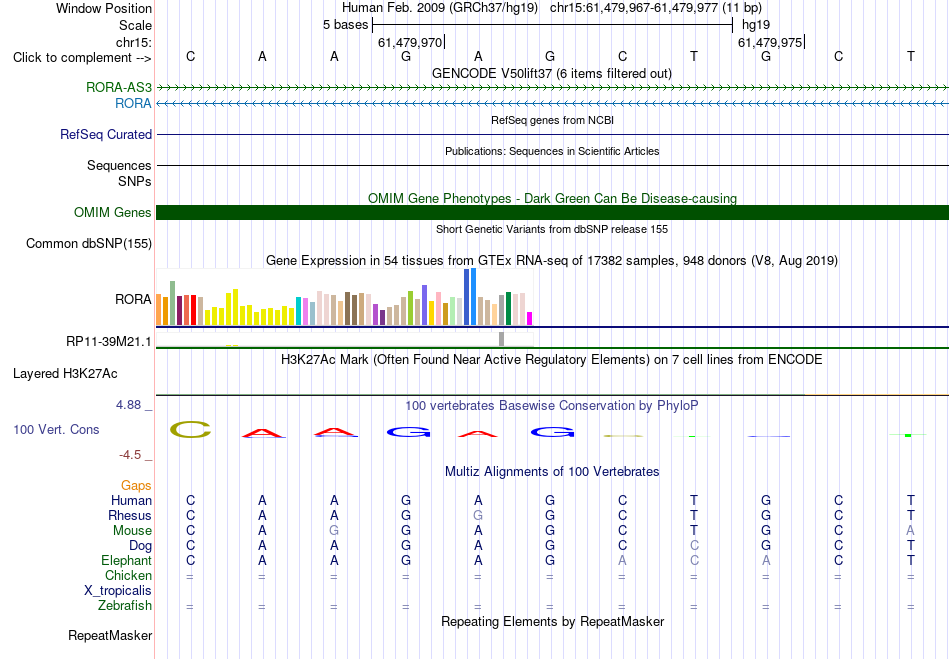Click the 61,479,975 coordinate tick label
The height and width of the screenshot is (659, 950).
pos(770,42)
